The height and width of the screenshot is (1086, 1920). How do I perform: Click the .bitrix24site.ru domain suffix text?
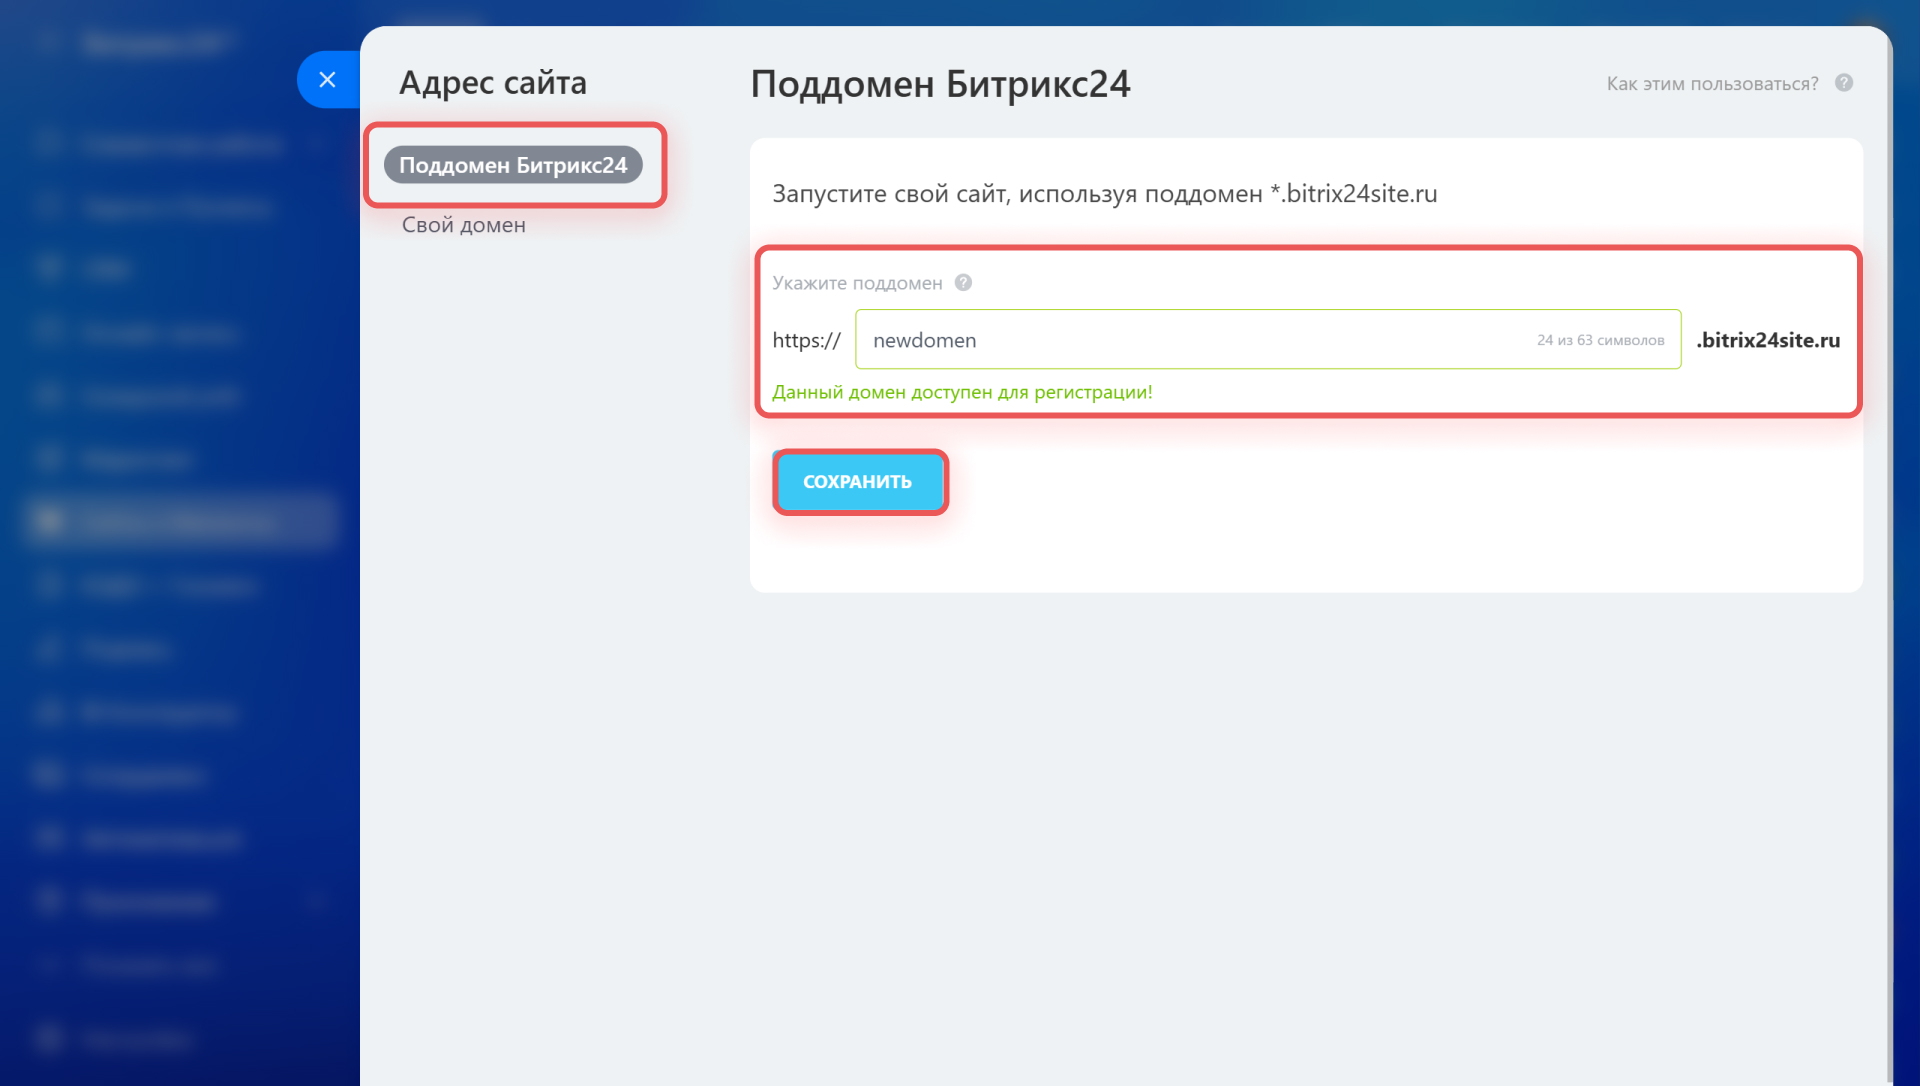tap(1768, 340)
